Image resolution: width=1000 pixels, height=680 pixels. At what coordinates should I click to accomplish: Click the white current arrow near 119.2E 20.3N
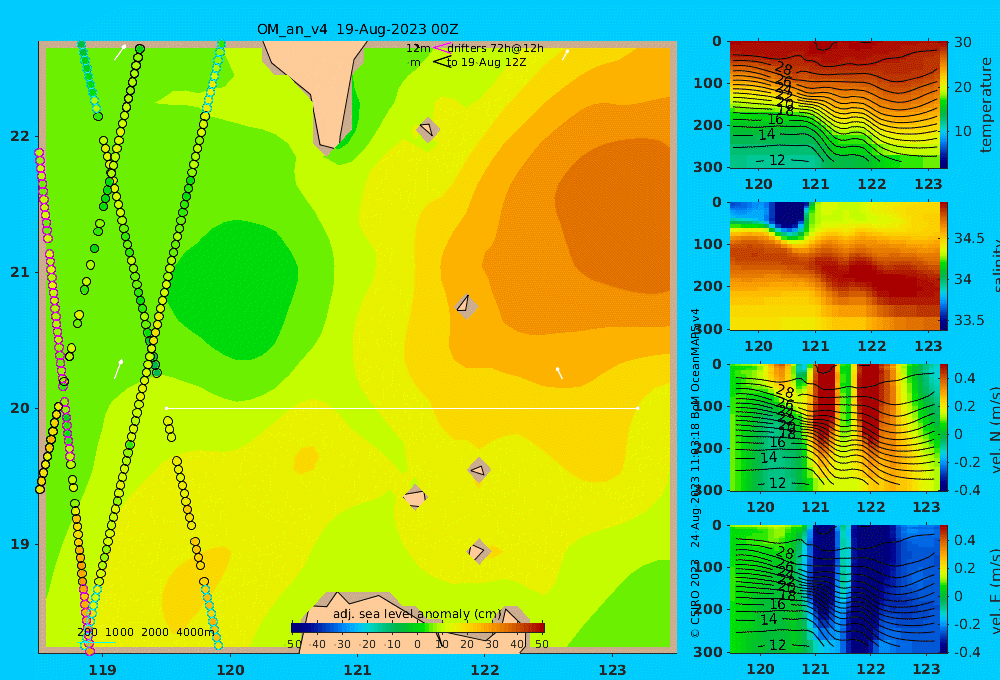point(118,369)
